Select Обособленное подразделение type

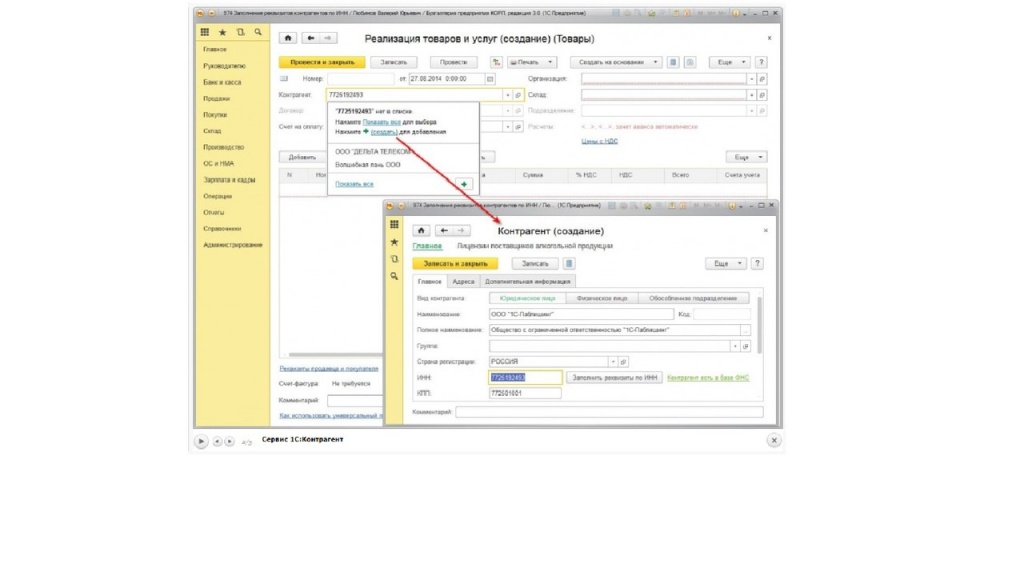click(x=693, y=298)
